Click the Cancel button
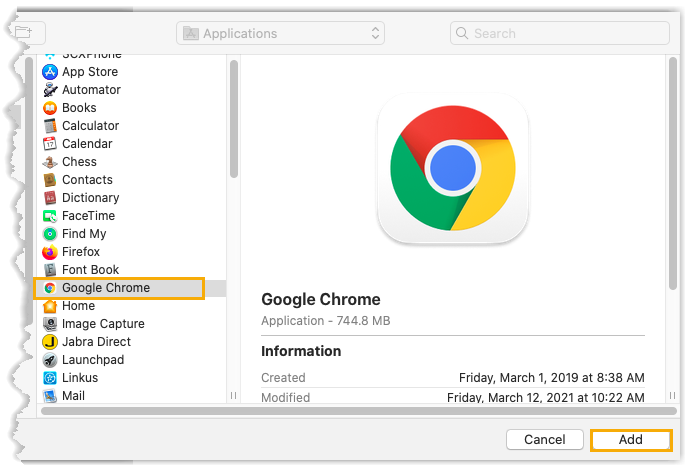The width and height of the screenshot is (686, 472). click(545, 440)
